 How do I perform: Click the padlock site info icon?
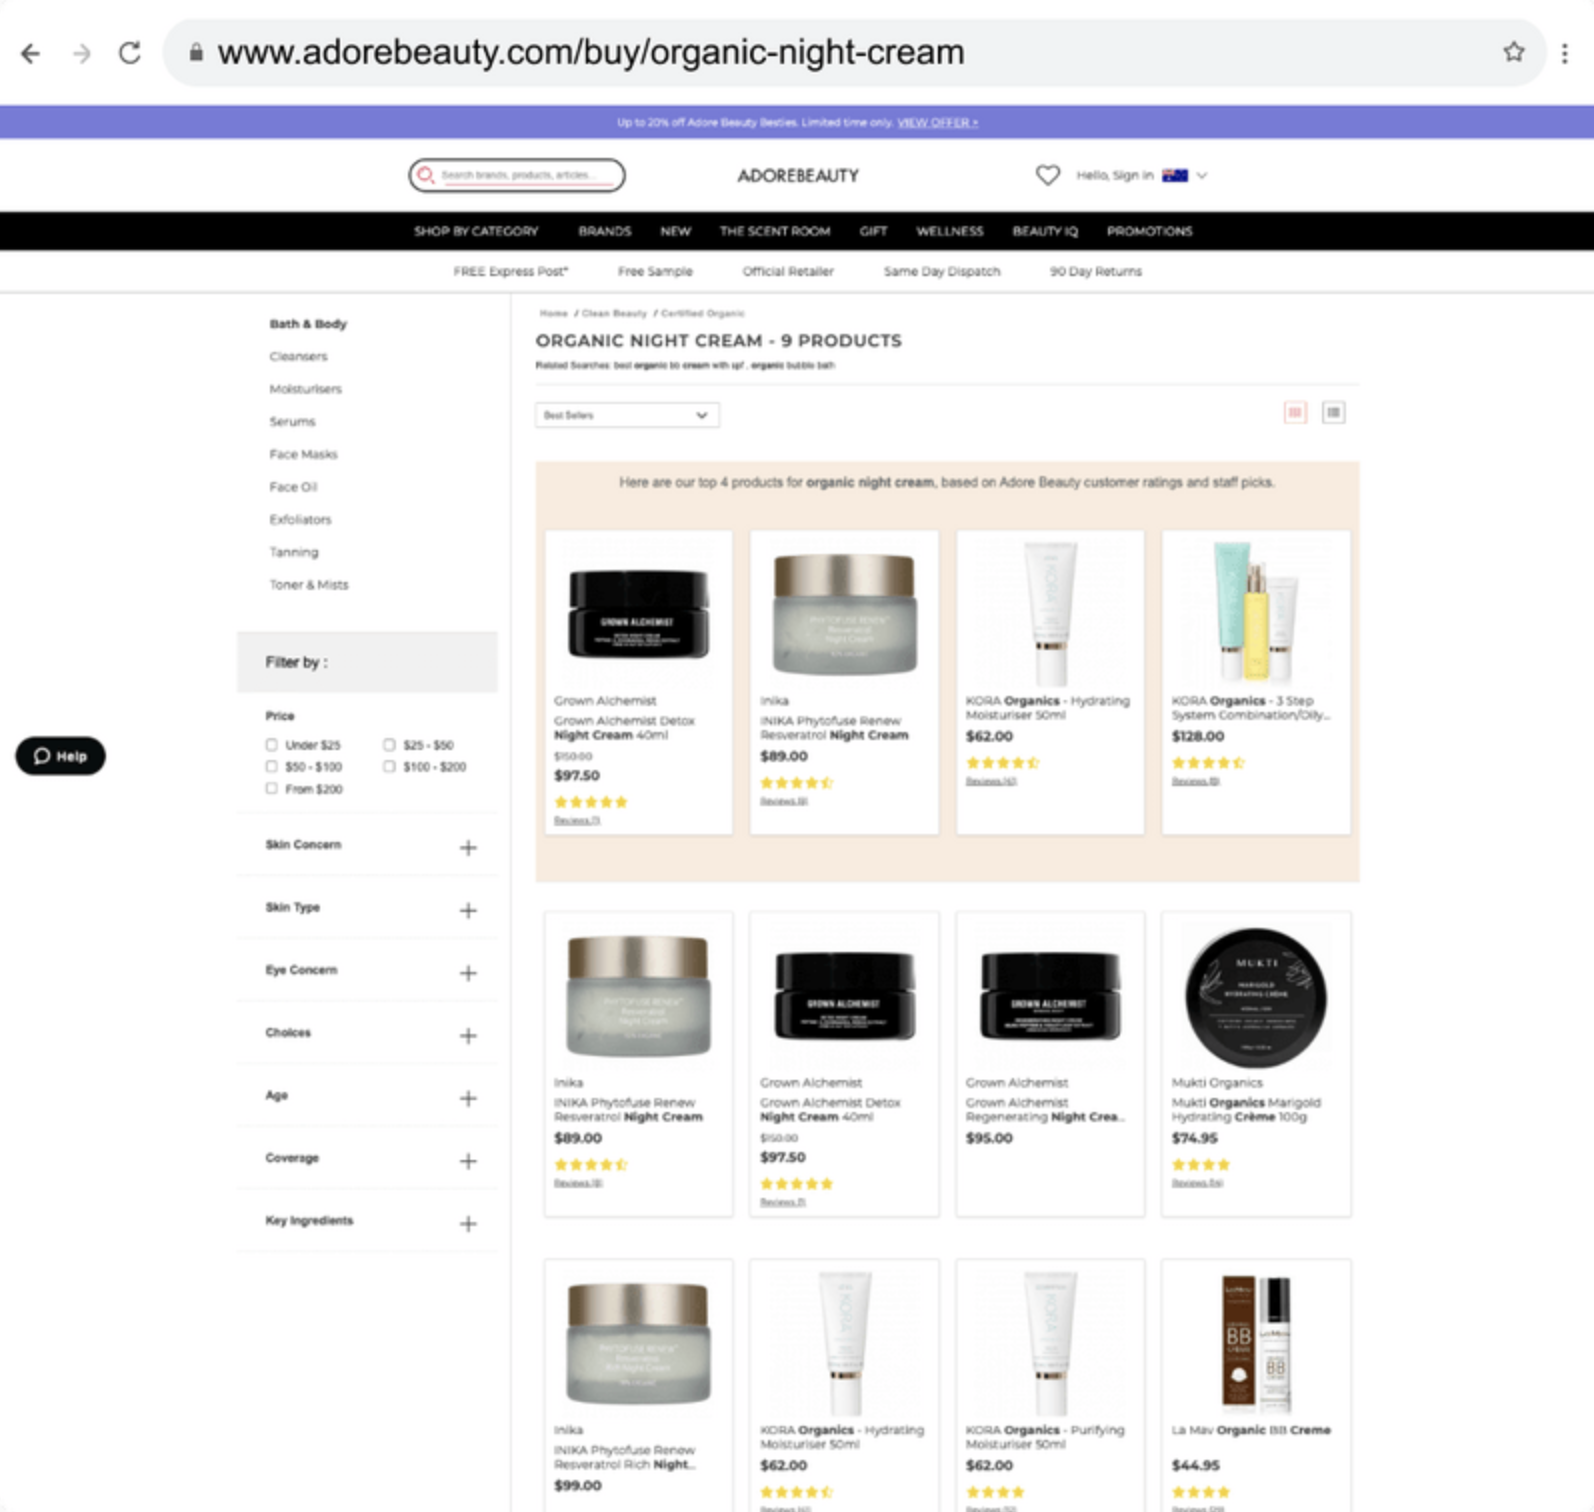click(197, 52)
